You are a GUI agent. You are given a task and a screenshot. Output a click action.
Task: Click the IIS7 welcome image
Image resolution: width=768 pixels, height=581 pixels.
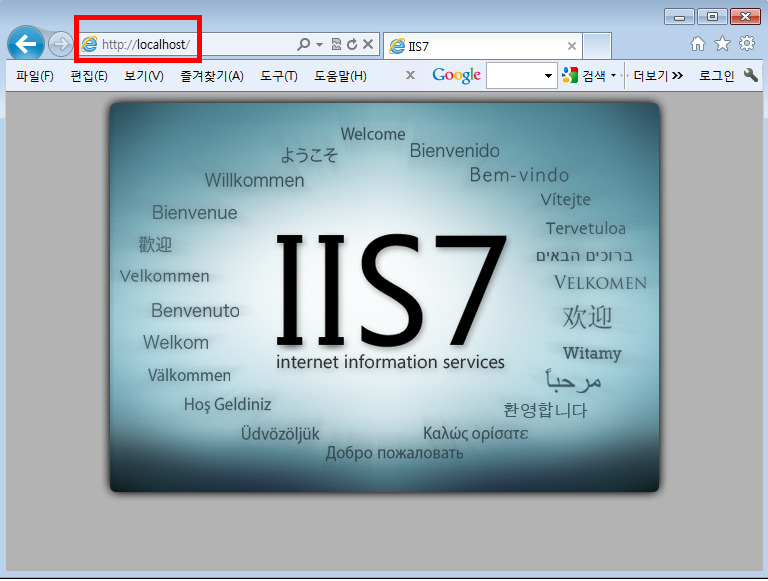point(384,297)
